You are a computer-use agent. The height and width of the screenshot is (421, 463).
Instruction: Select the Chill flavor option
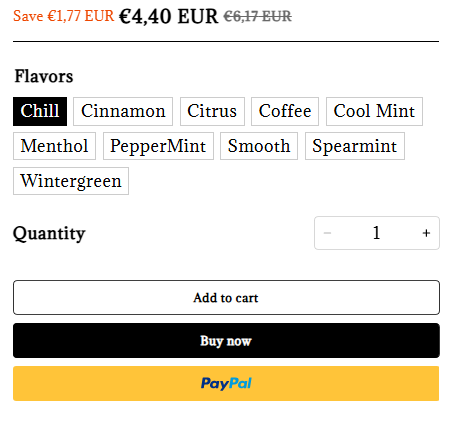(40, 111)
